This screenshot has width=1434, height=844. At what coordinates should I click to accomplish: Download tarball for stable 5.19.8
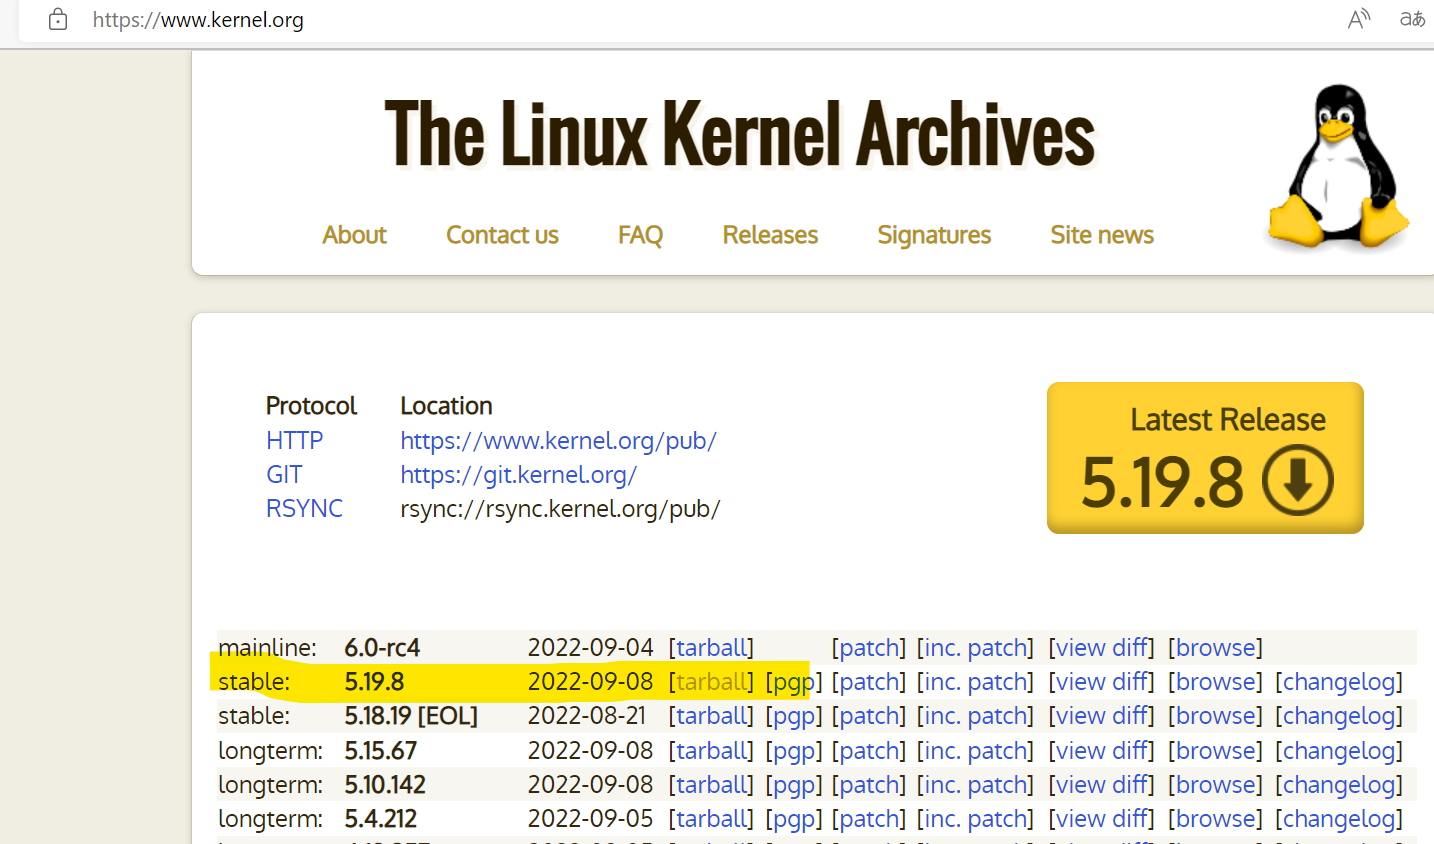[x=712, y=682]
